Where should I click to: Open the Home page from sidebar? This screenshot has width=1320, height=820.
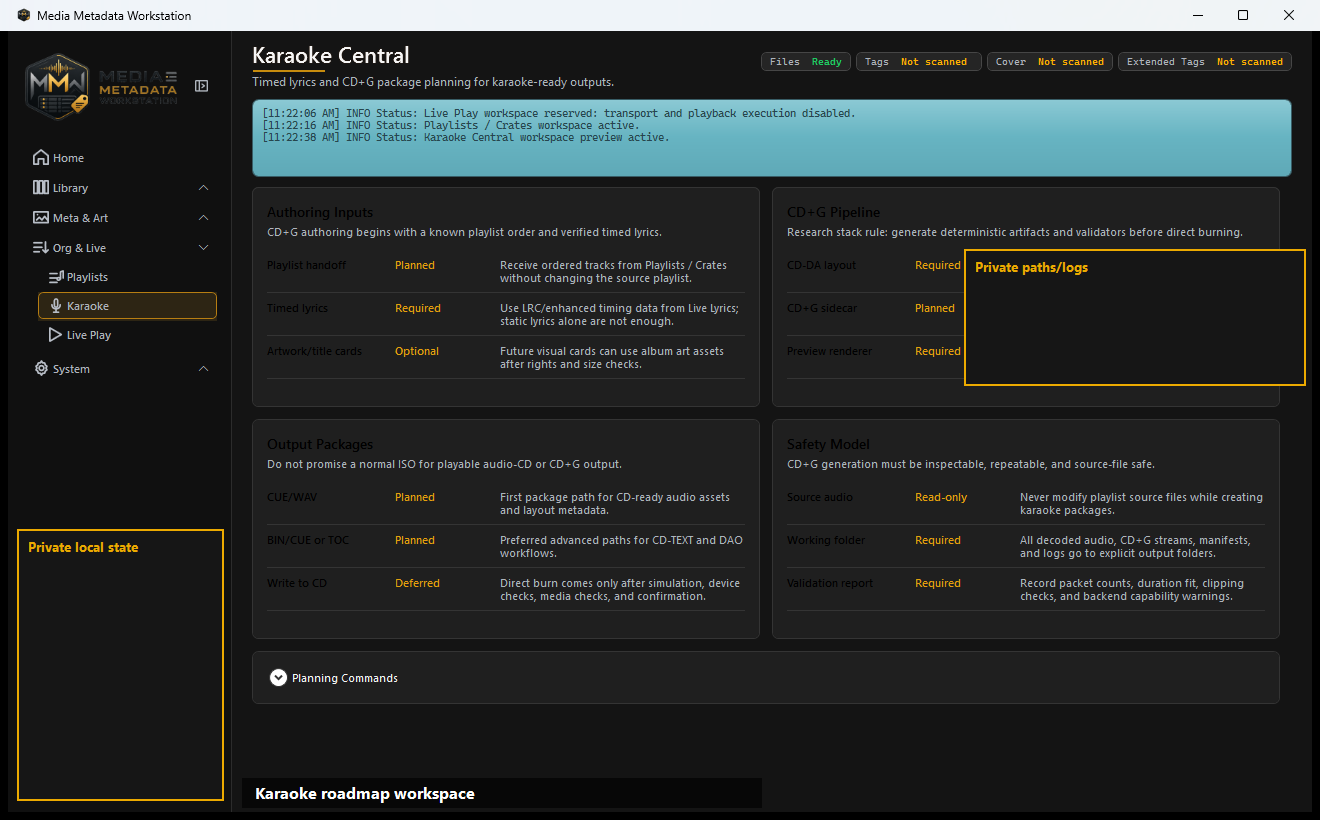(x=59, y=158)
